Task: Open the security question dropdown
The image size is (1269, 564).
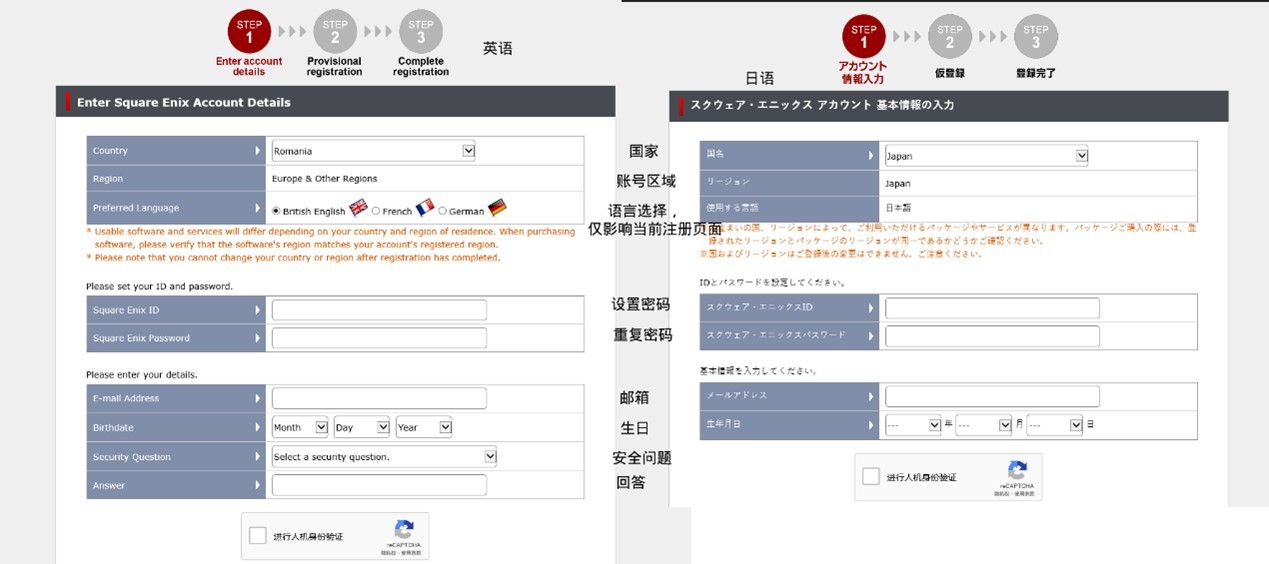Action: tap(384, 457)
